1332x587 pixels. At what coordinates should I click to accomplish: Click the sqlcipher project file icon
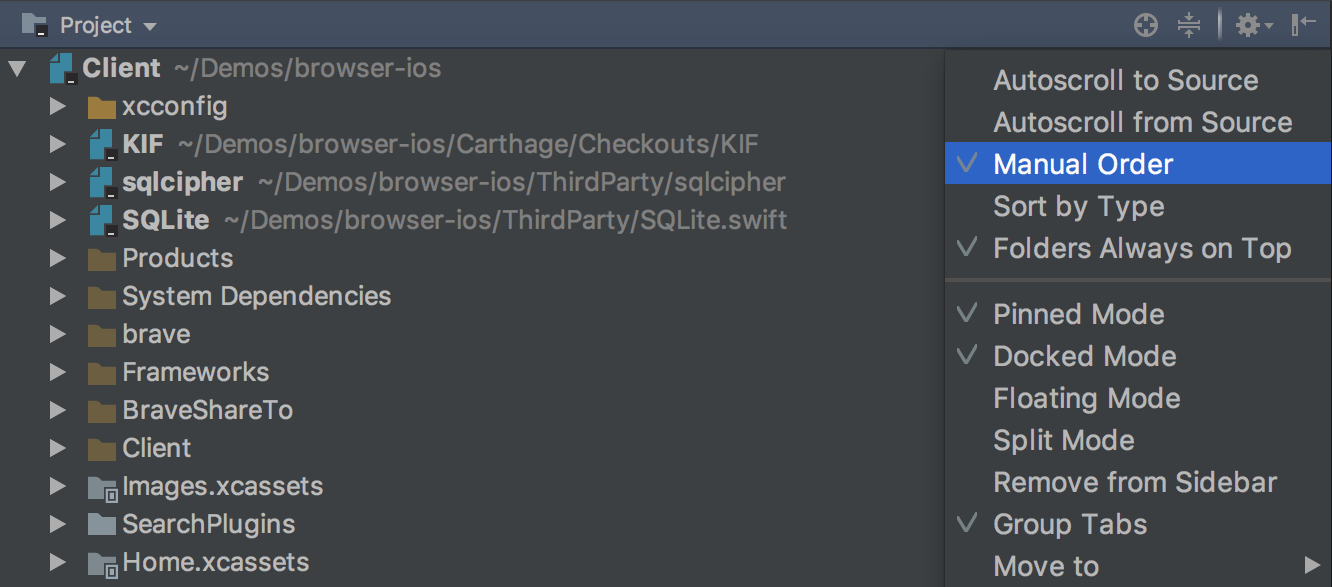tap(102, 183)
